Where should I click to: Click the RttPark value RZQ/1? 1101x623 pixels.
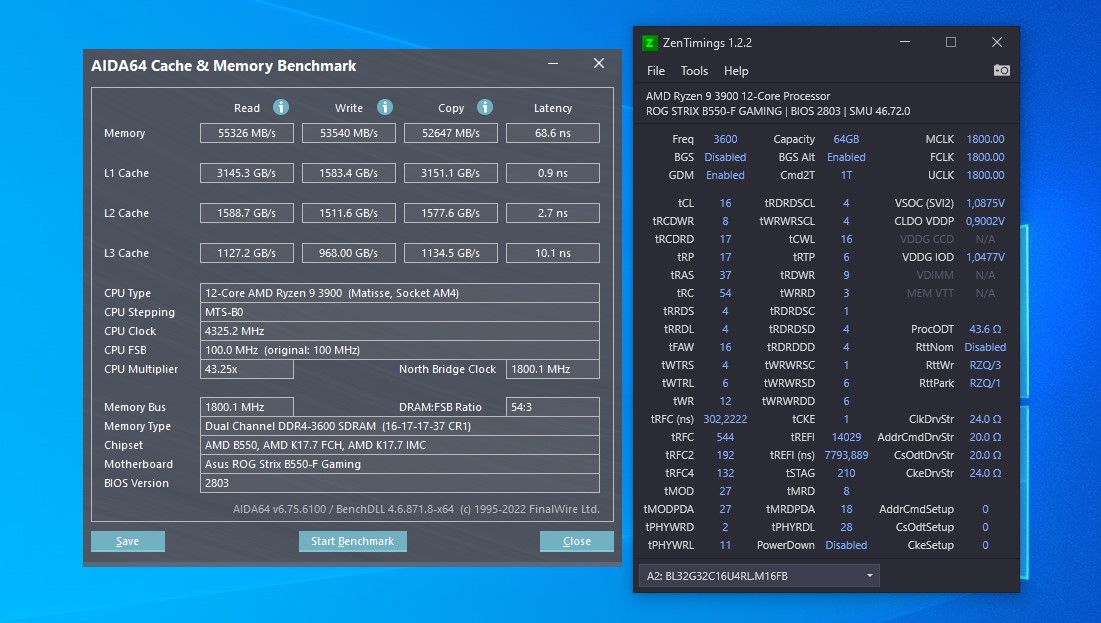(x=985, y=383)
